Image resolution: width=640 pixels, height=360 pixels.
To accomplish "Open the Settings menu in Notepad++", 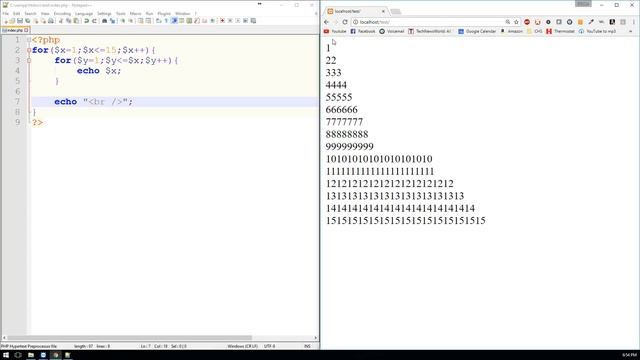I will (104, 13).
